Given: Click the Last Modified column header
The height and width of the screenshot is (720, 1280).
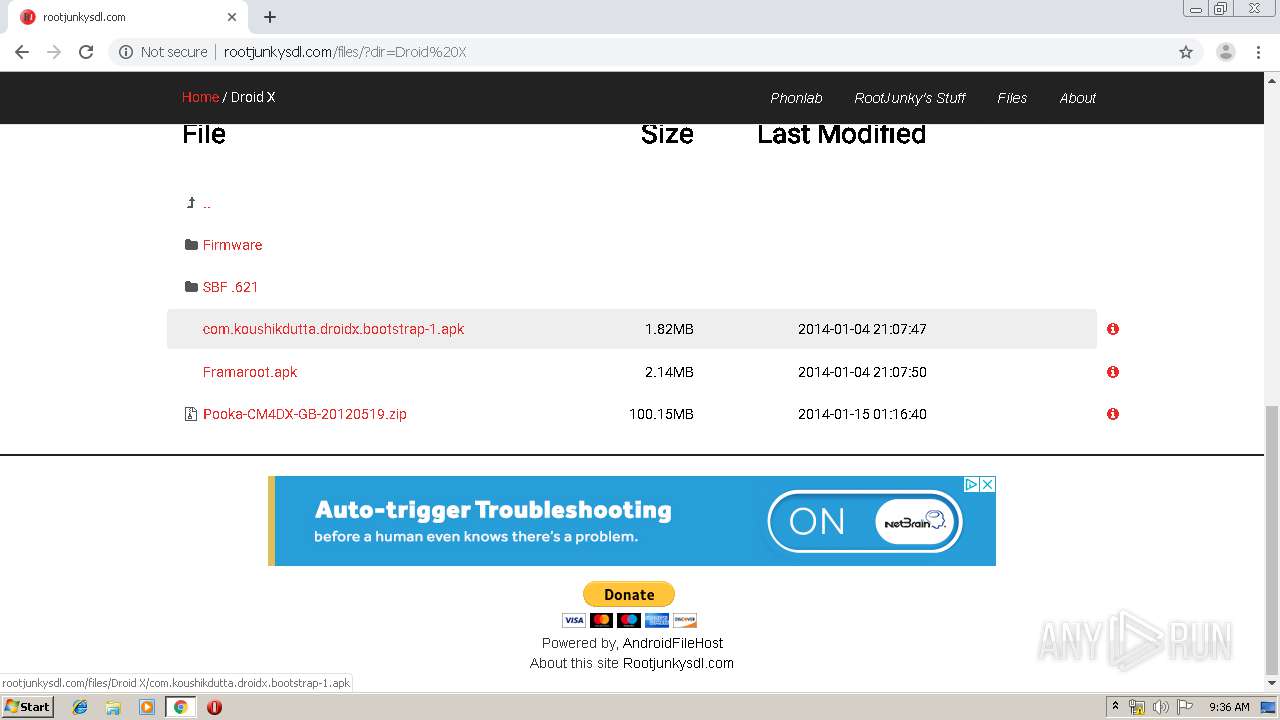Looking at the screenshot, I should click(x=841, y=134).
